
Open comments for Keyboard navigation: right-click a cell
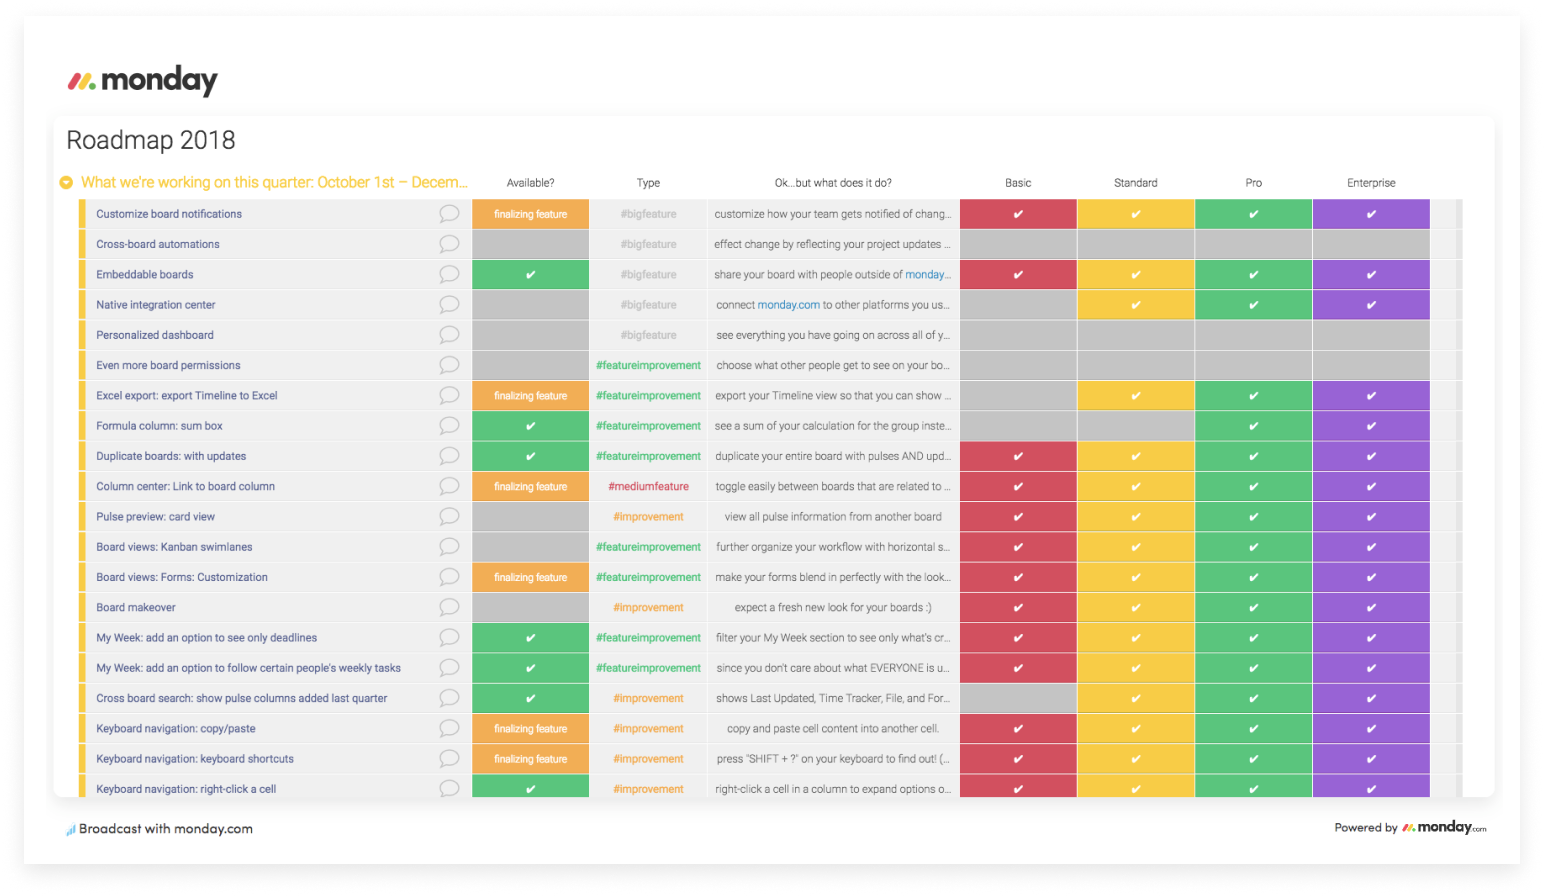(449, 789)
